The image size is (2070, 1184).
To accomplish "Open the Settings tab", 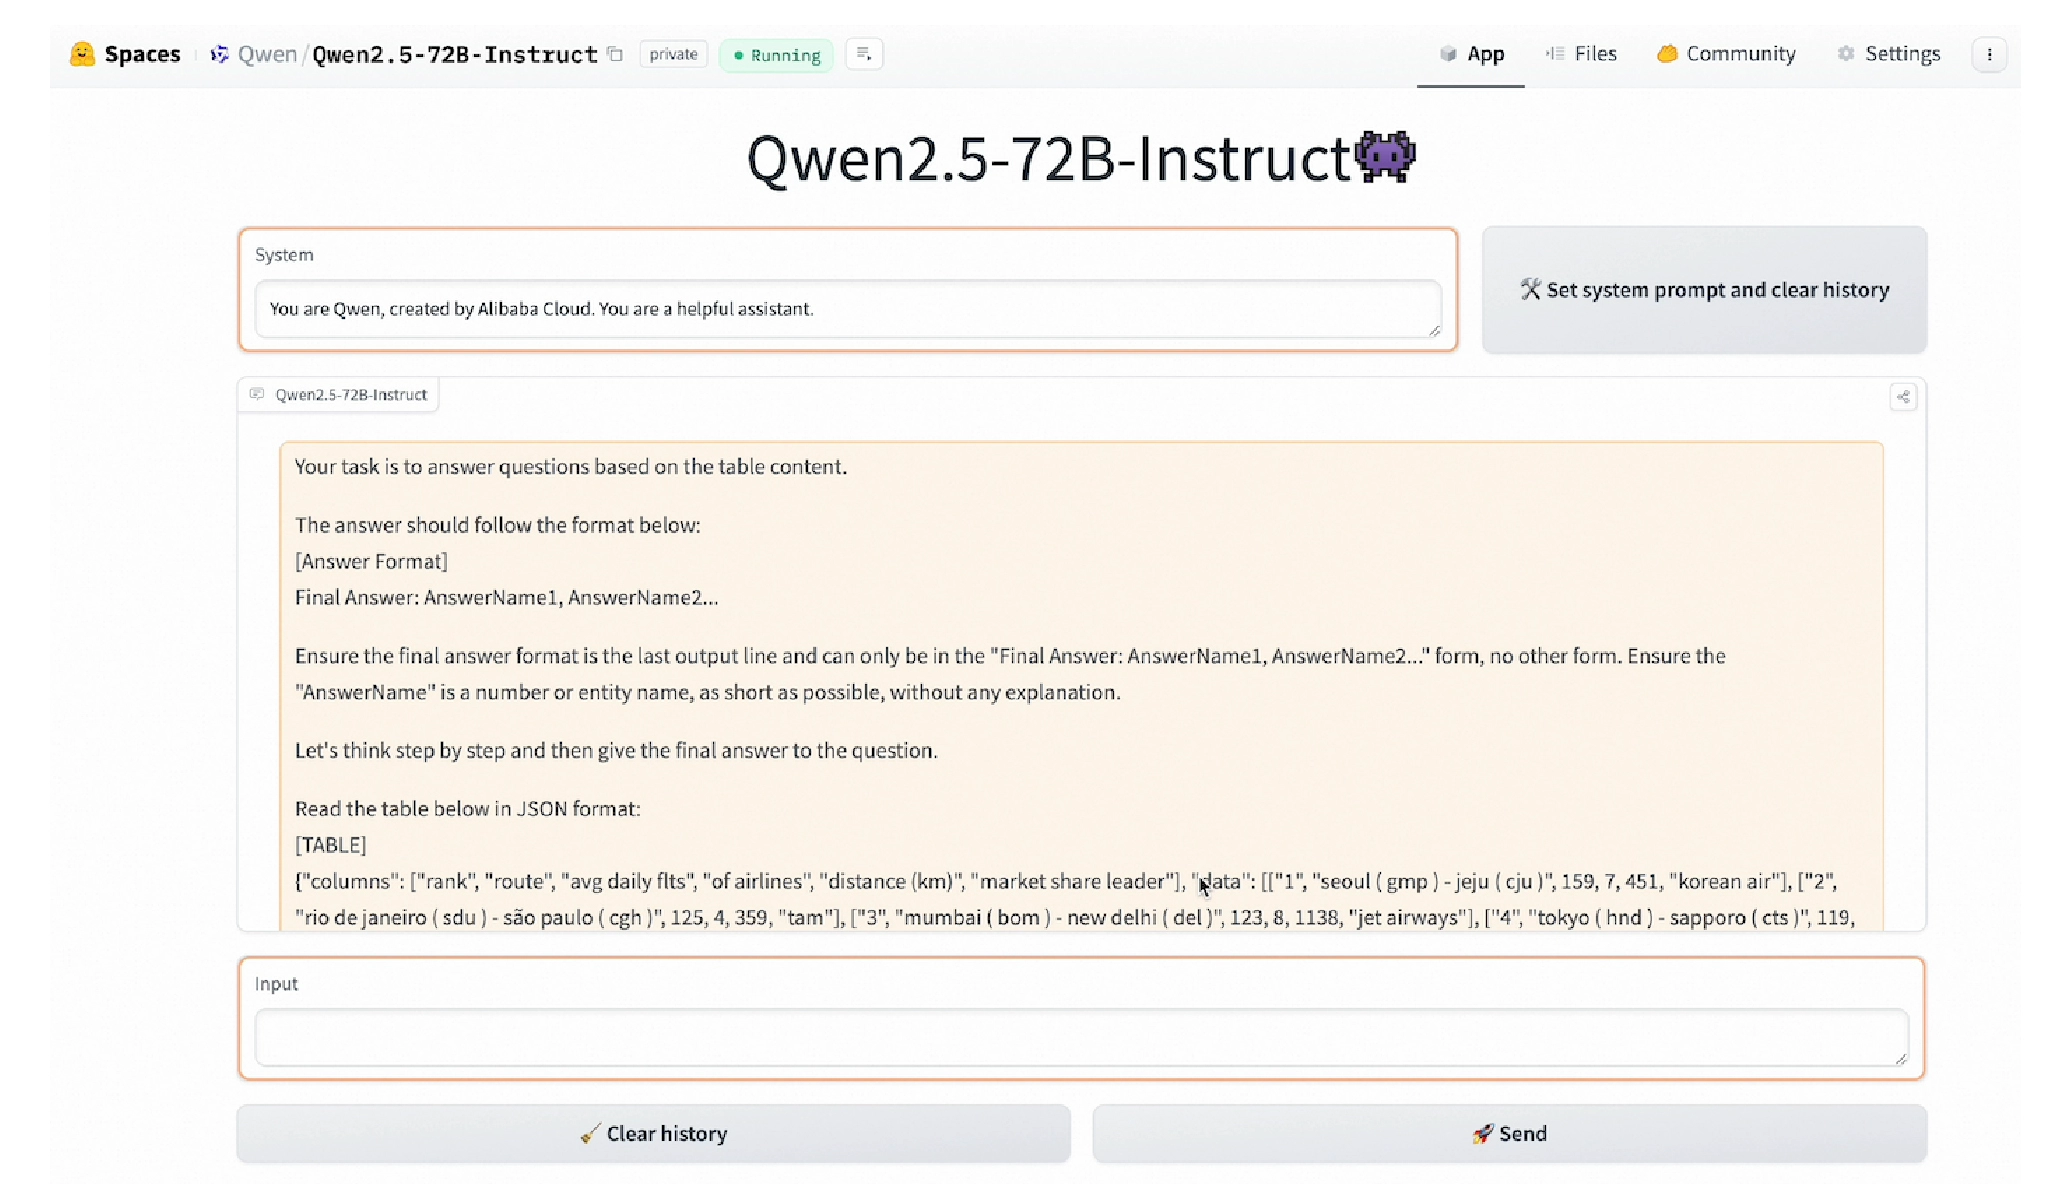I will point(1889,54).
